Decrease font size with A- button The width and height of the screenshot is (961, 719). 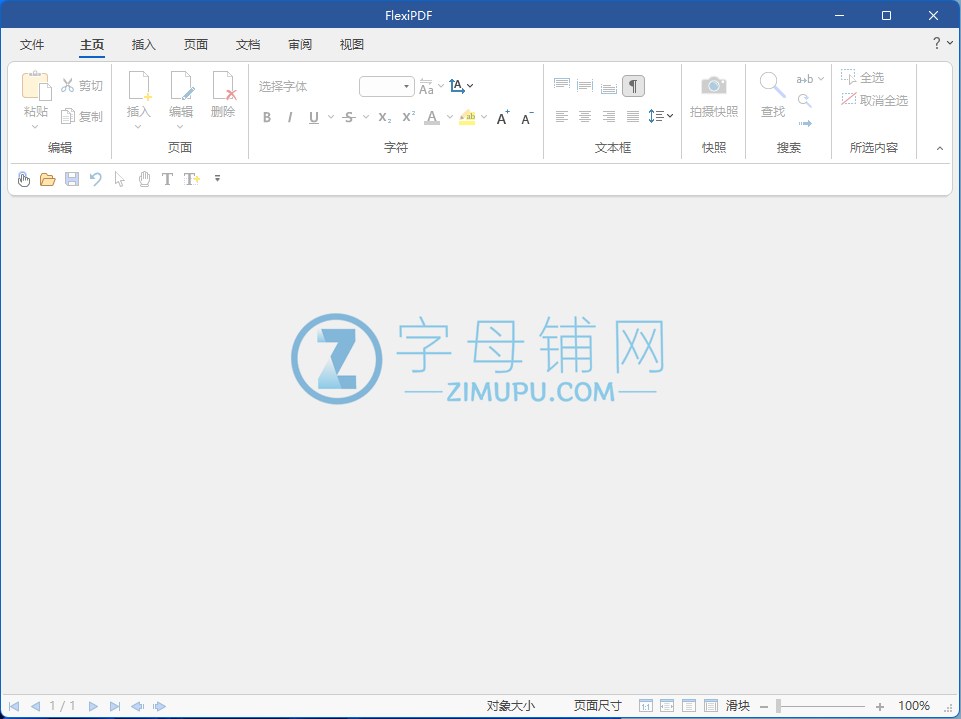(527, 118)
